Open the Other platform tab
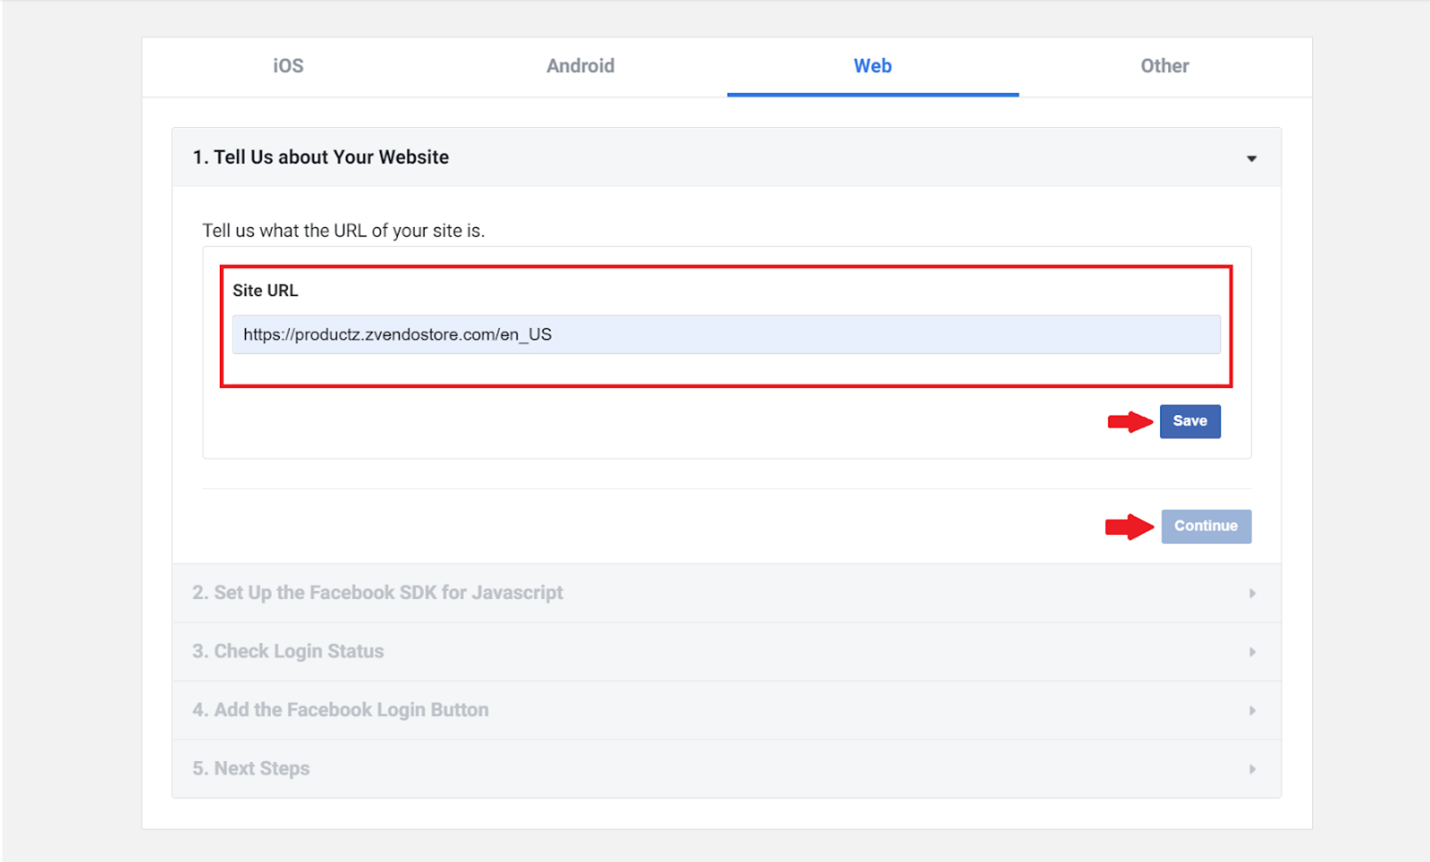This screenshot has height=862, width=1430. 1165,66
